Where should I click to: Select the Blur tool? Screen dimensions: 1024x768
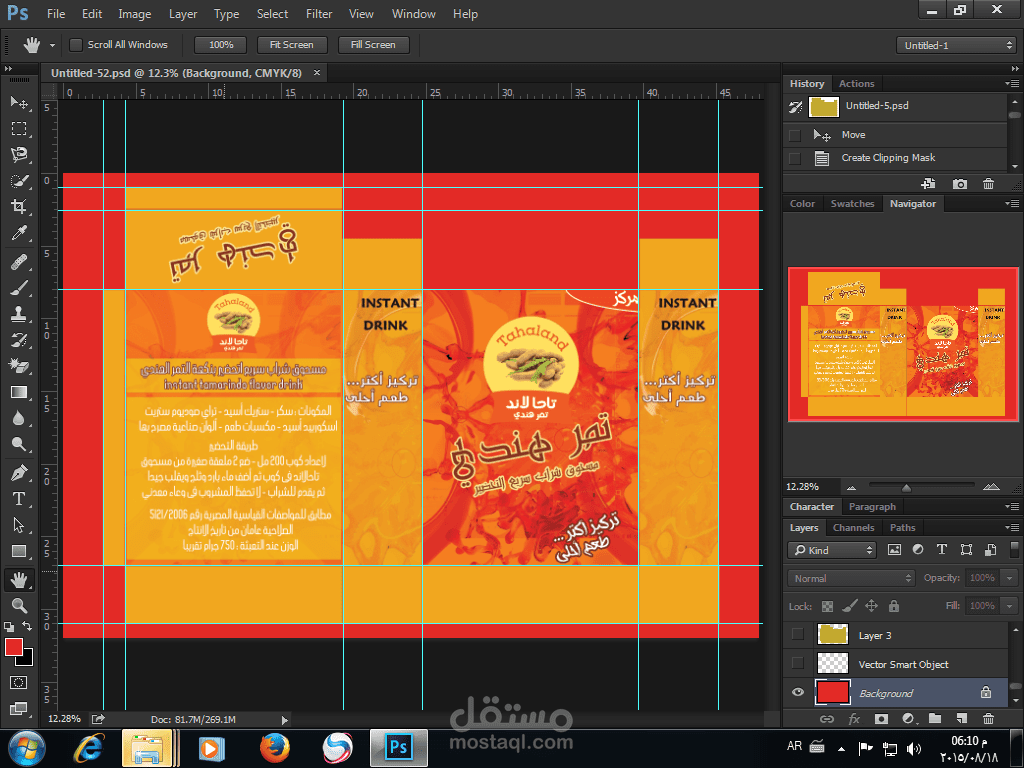pyautogui.click(x=19, y=419)
